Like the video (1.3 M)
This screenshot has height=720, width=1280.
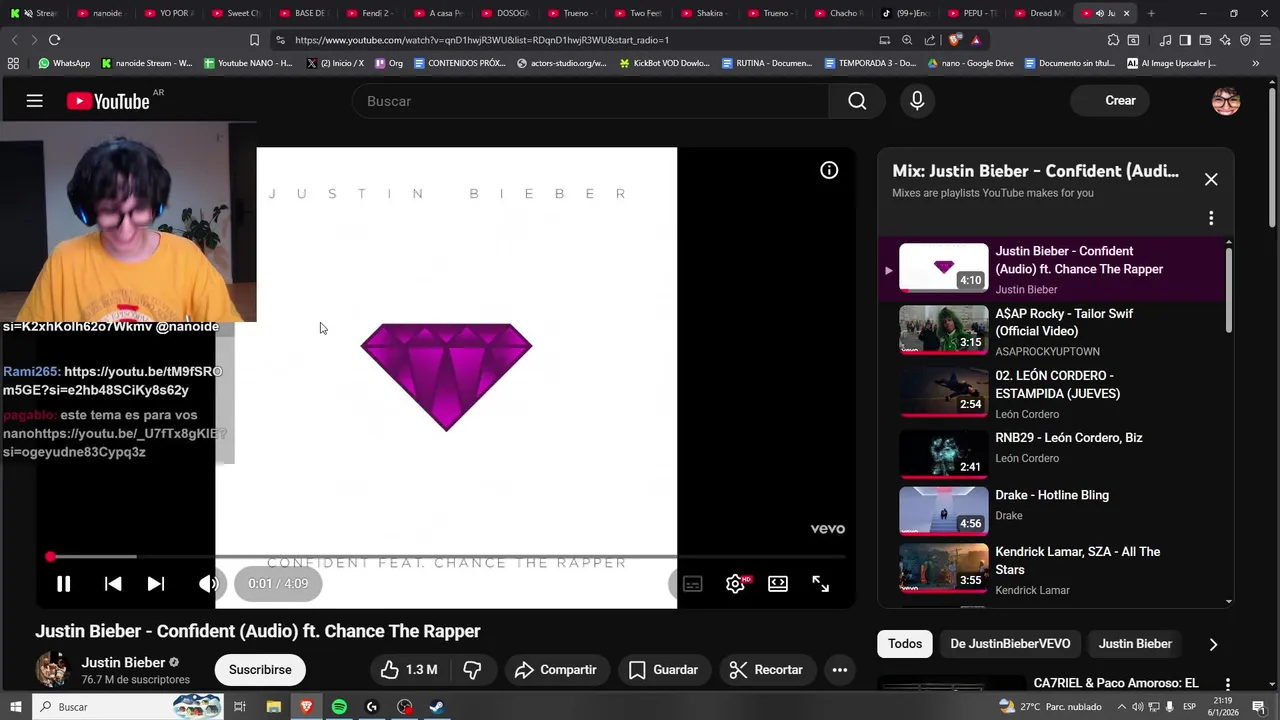(408, 670)
